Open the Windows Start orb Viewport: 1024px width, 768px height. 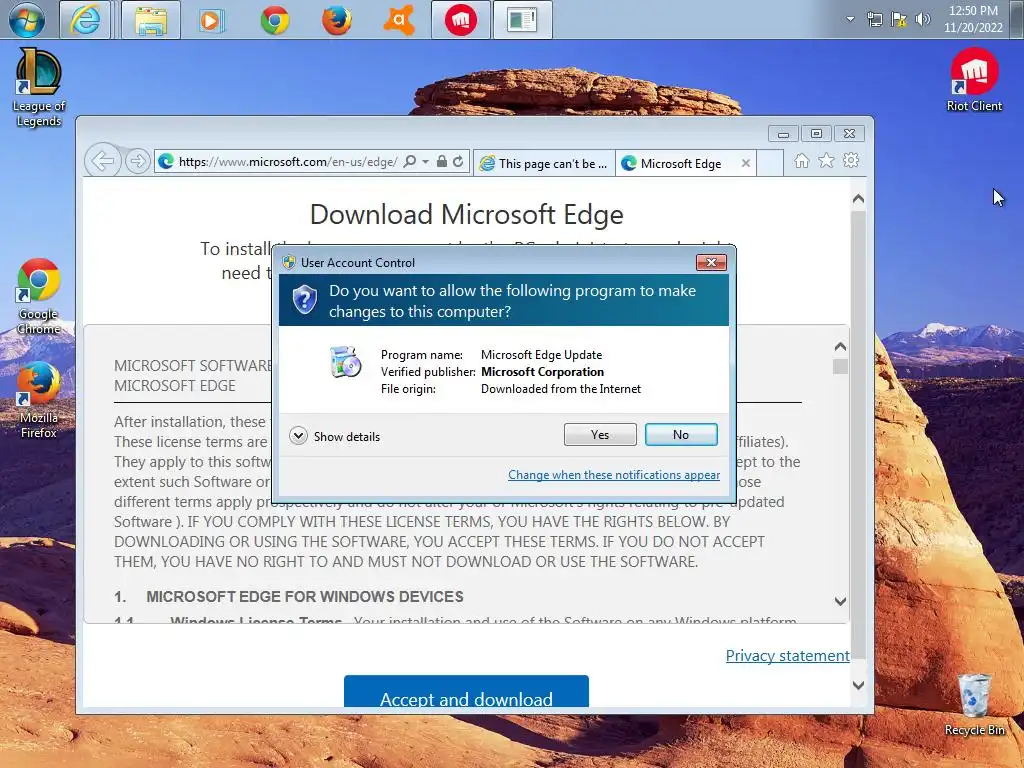[27, 20]
